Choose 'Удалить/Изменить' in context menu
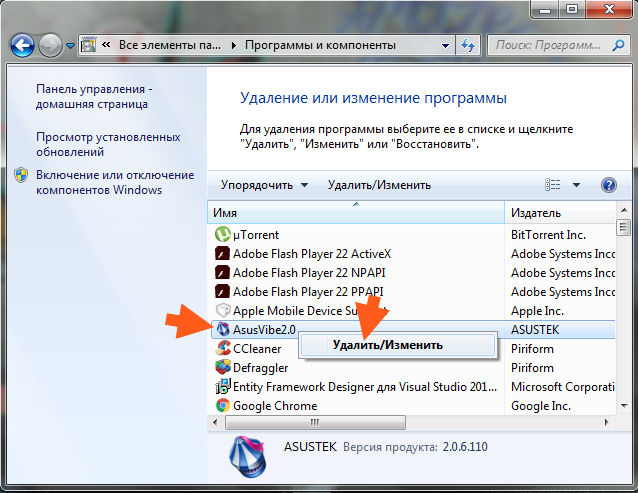The image size is (638, 493). pos(397,345)
